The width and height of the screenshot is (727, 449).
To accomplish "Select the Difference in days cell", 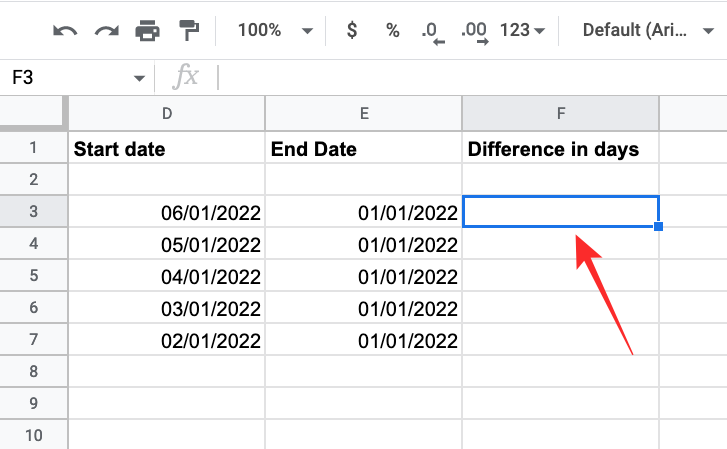I will click(561, 149).
